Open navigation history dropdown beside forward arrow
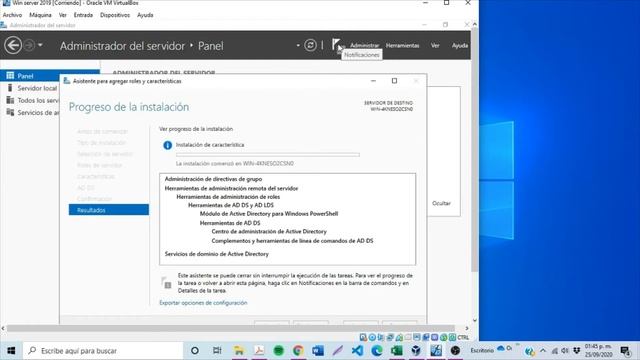 pyautogui.click(x=40, y=45)
